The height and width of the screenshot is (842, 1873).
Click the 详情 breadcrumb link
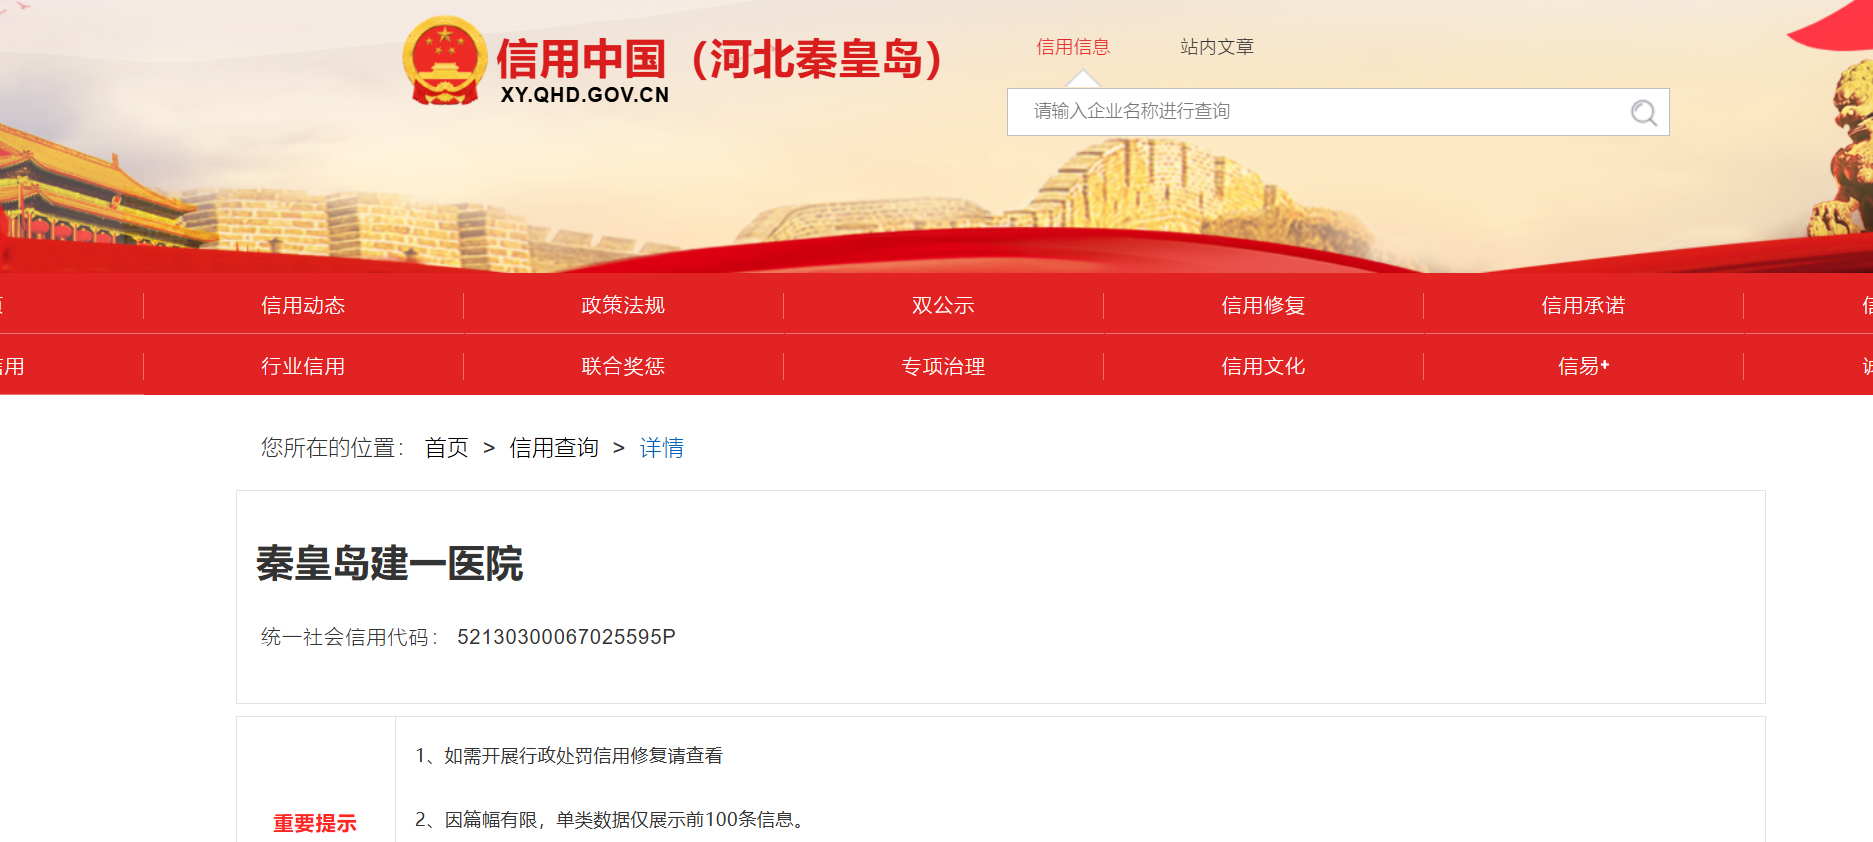click(x=661, y=448)
